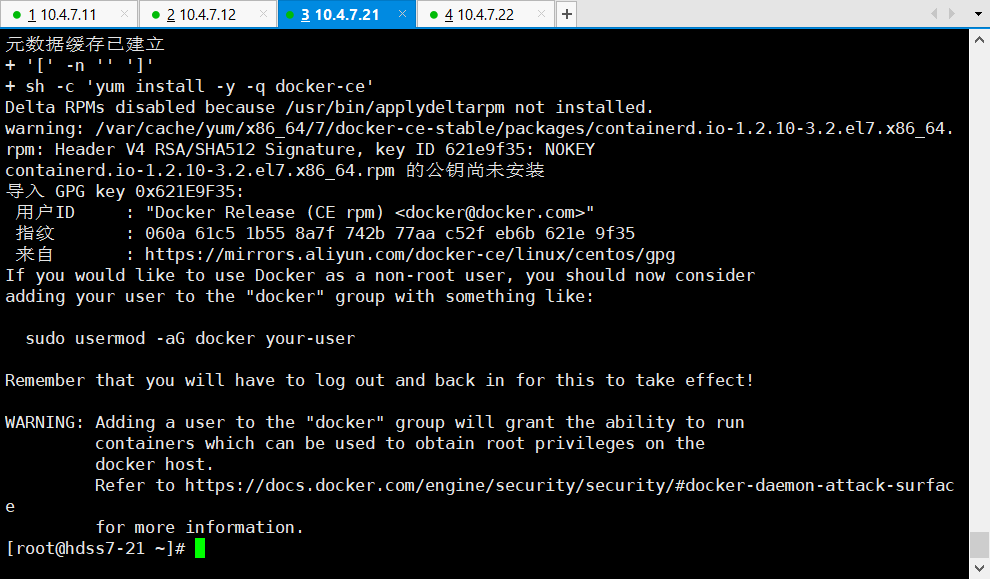Click the mirrors.aliyun.com GPG URL
990x579 pixels.
coord(410,255)
